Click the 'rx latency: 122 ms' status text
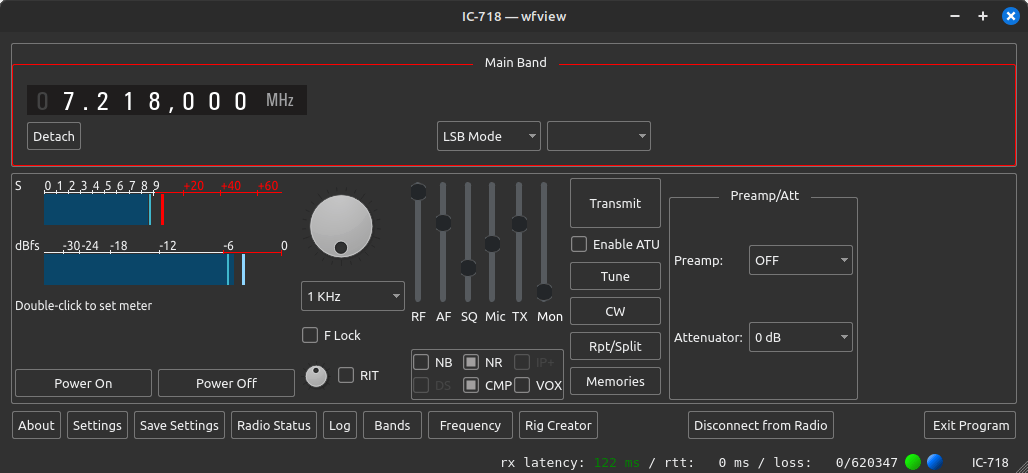1028x473 pixels. click(570, 463)
